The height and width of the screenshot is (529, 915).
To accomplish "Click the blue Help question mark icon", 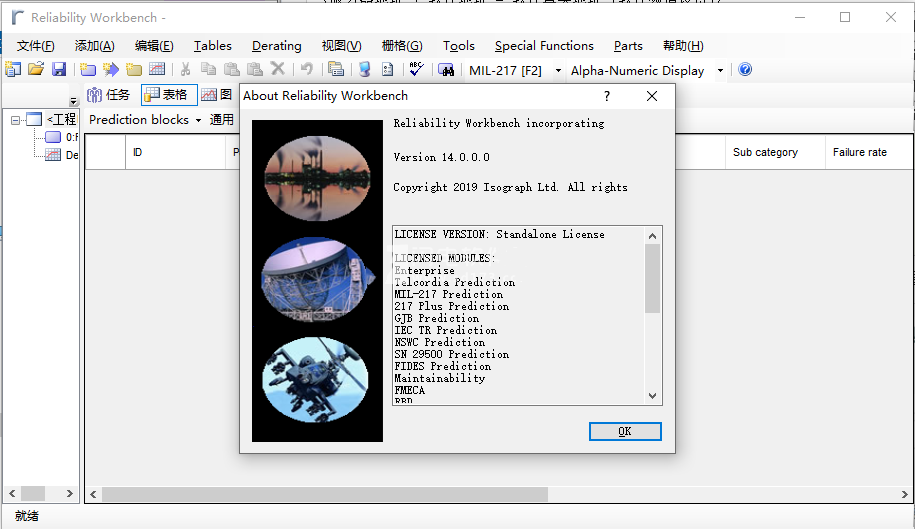I will pyautogui.click(x=745, y=69).
